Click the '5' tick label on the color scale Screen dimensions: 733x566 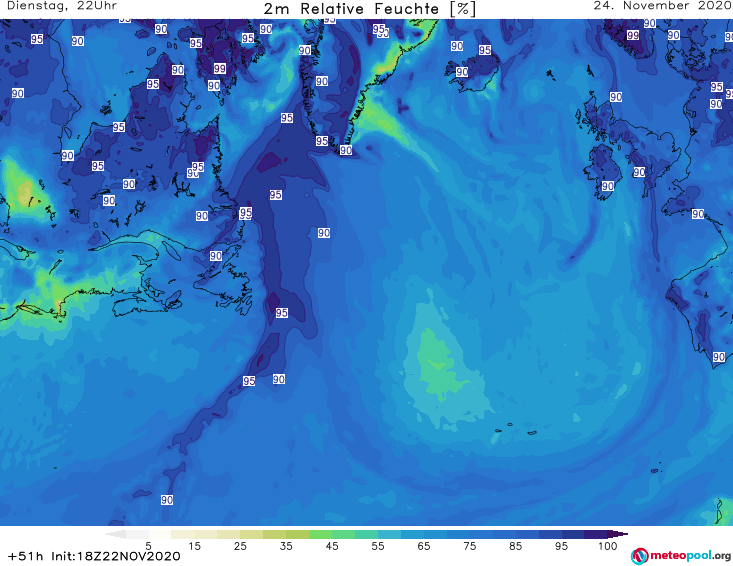(x=148, y=546)
